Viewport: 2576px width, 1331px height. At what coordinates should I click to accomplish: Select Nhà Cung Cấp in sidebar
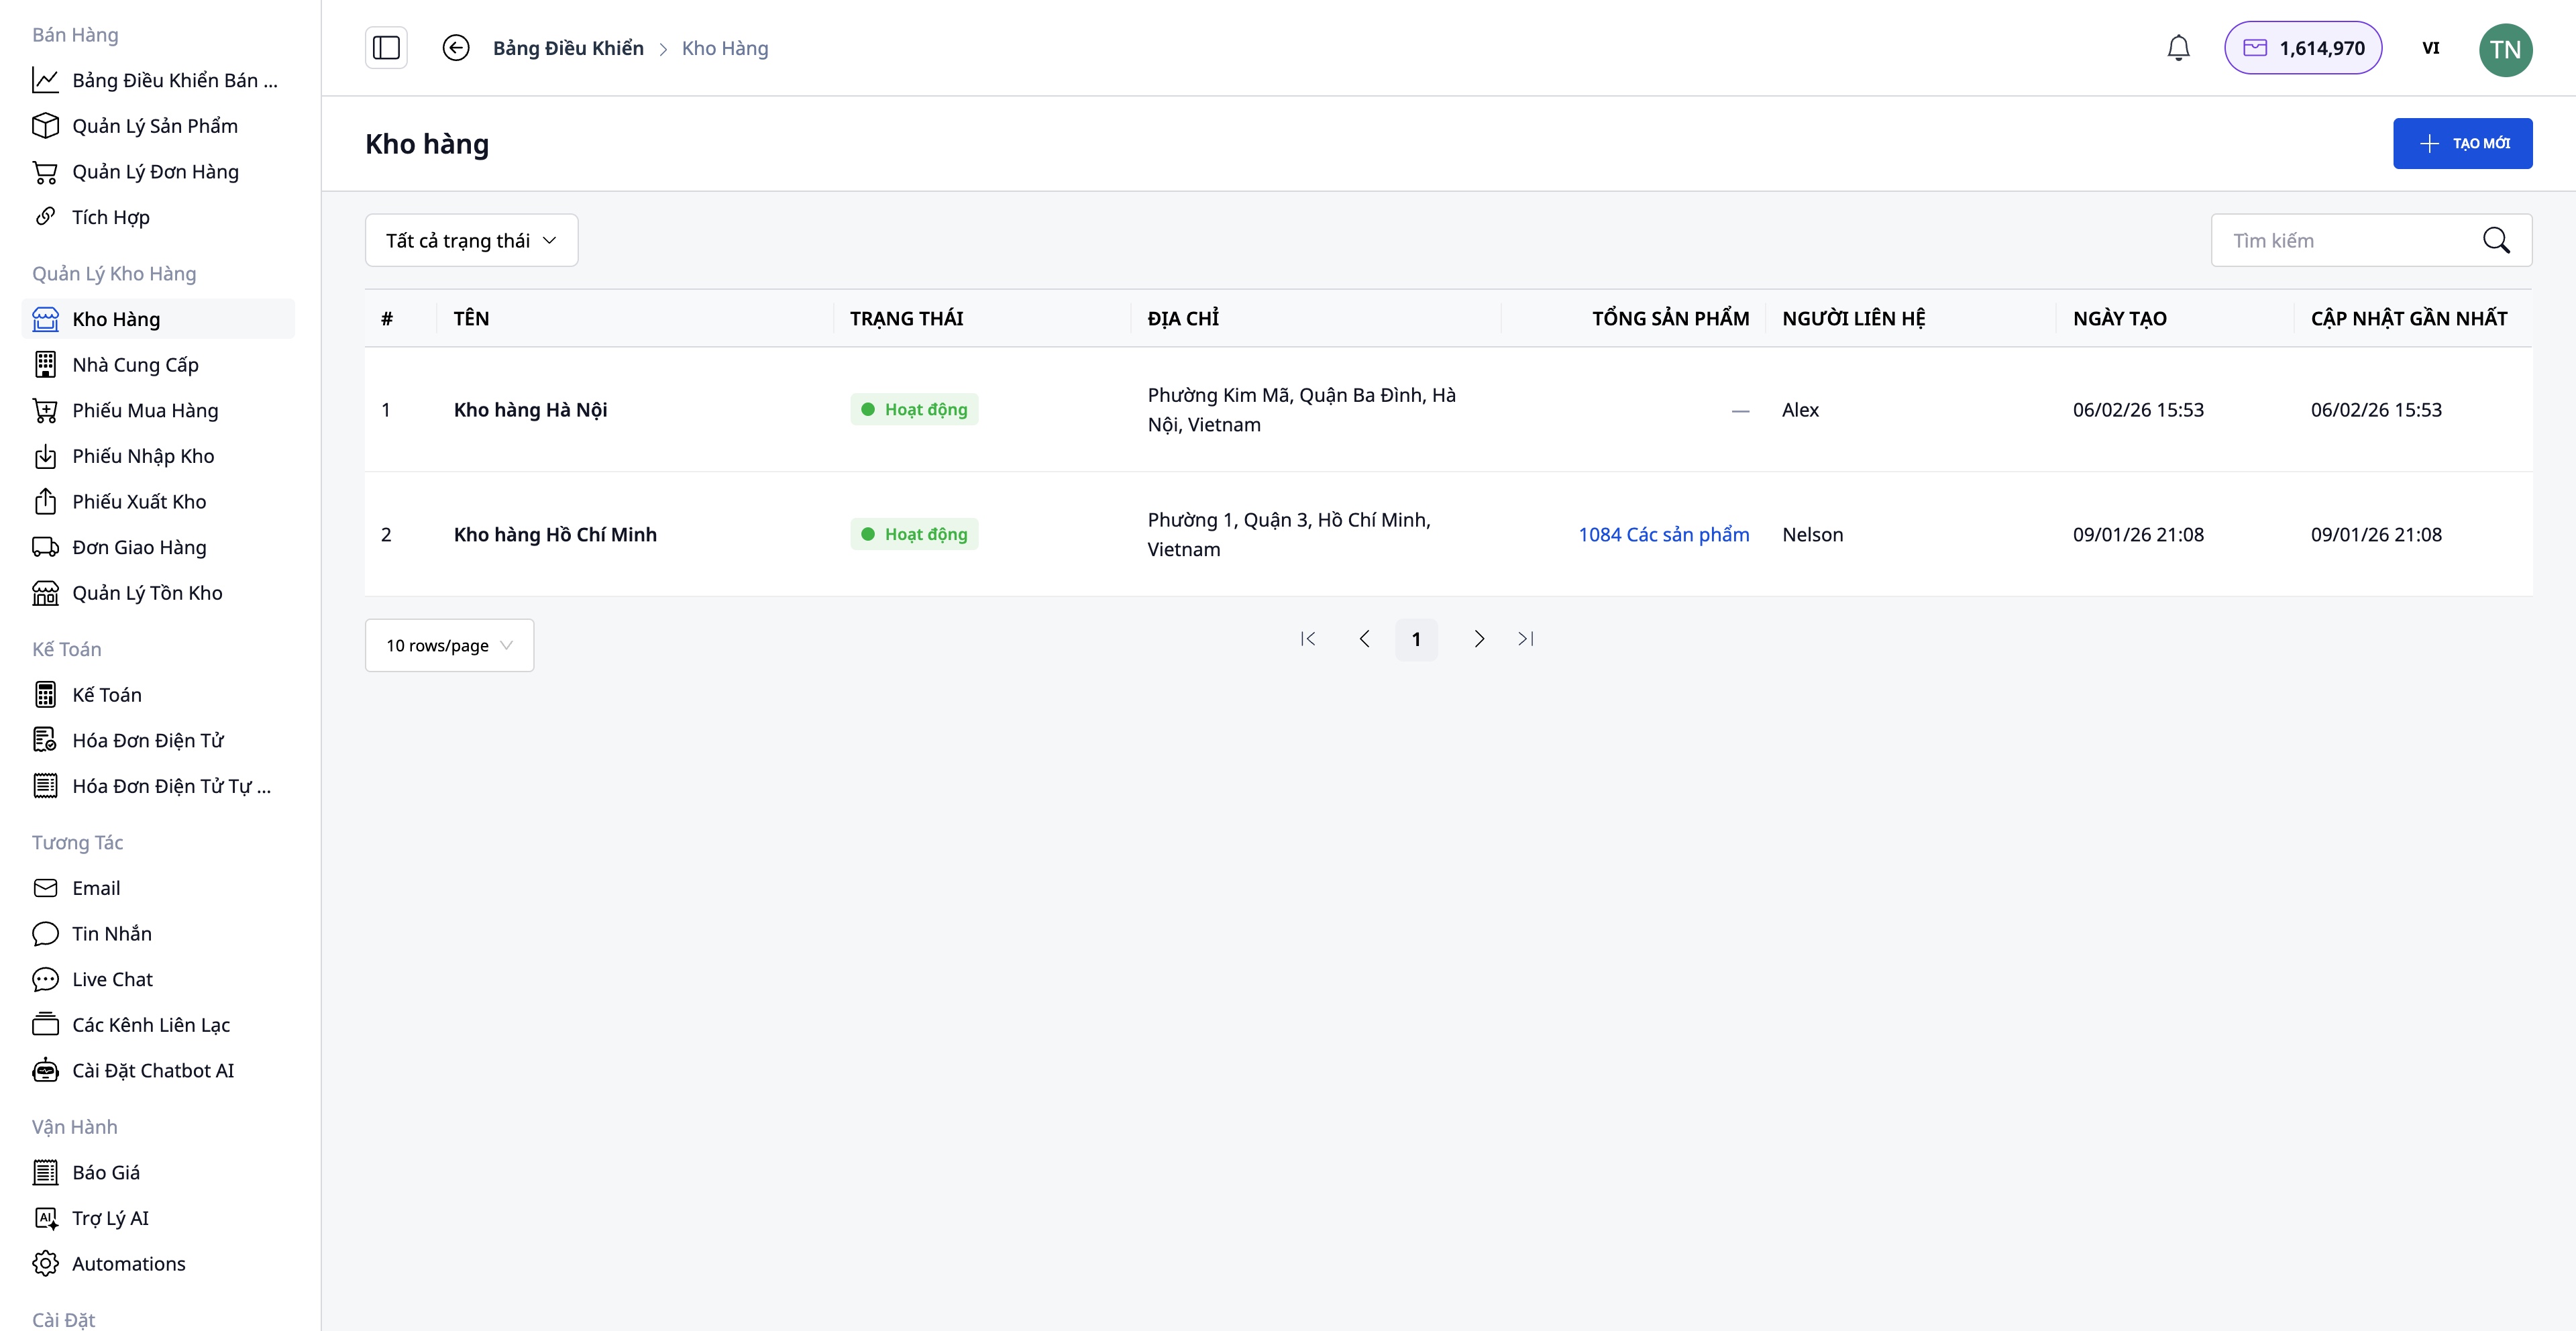click(x=134, y=364)
